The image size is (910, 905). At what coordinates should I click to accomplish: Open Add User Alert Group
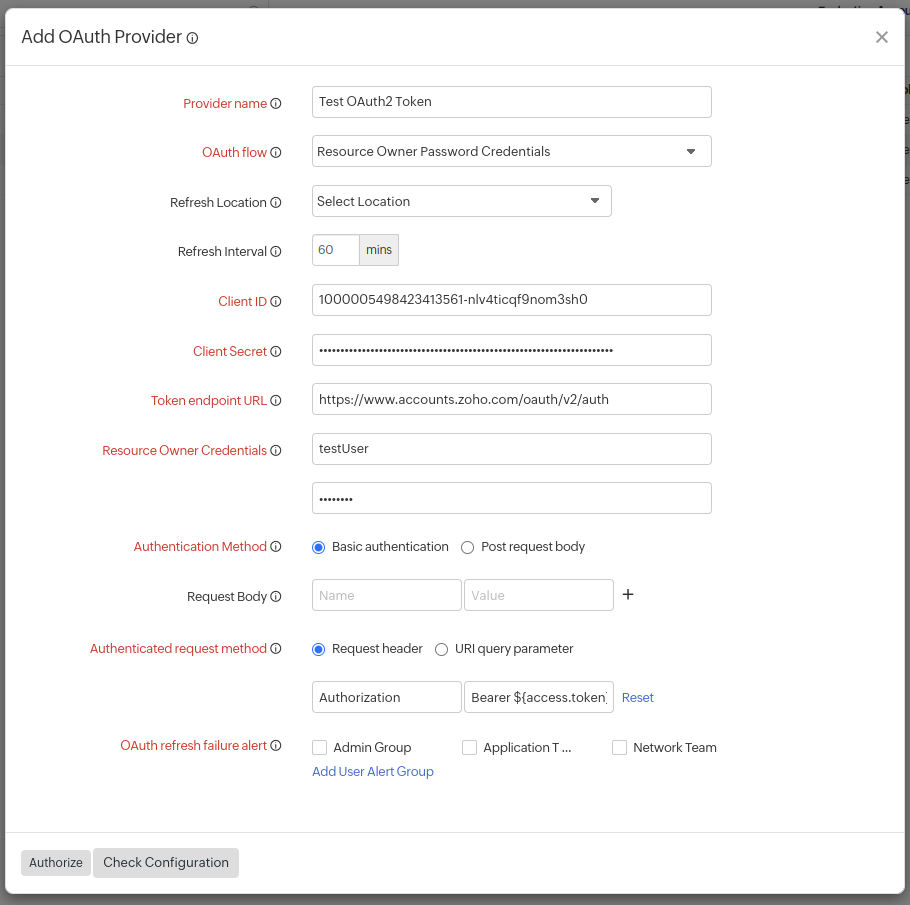click(x=372, y=771)
